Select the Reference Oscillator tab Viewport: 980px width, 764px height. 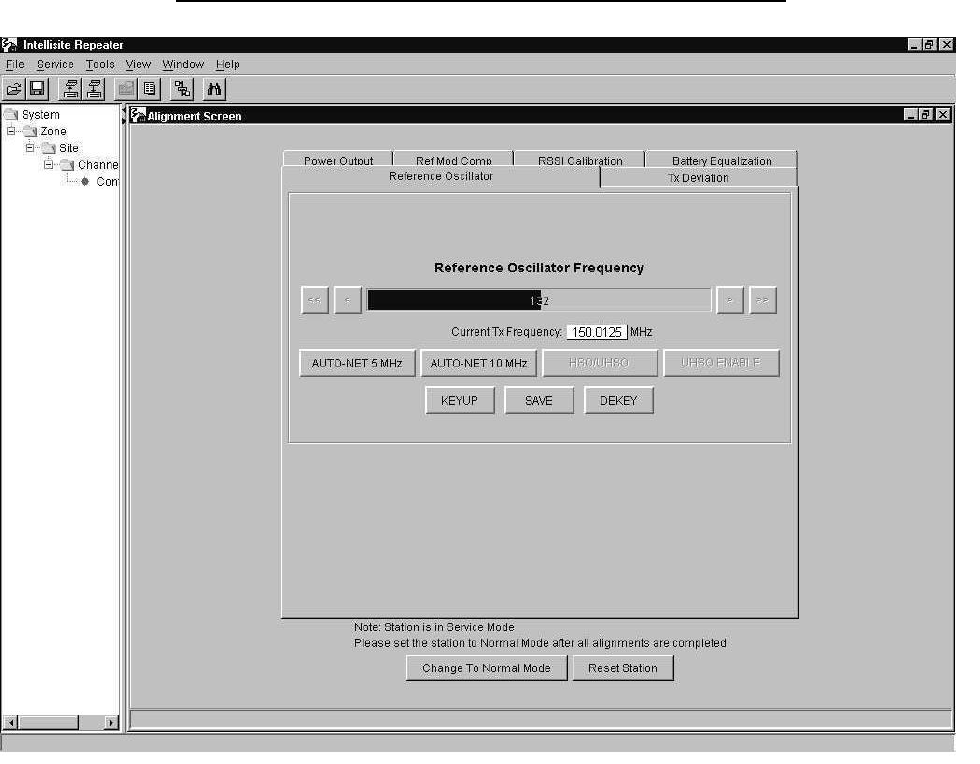pyautogui.click(x=441, y=176)
